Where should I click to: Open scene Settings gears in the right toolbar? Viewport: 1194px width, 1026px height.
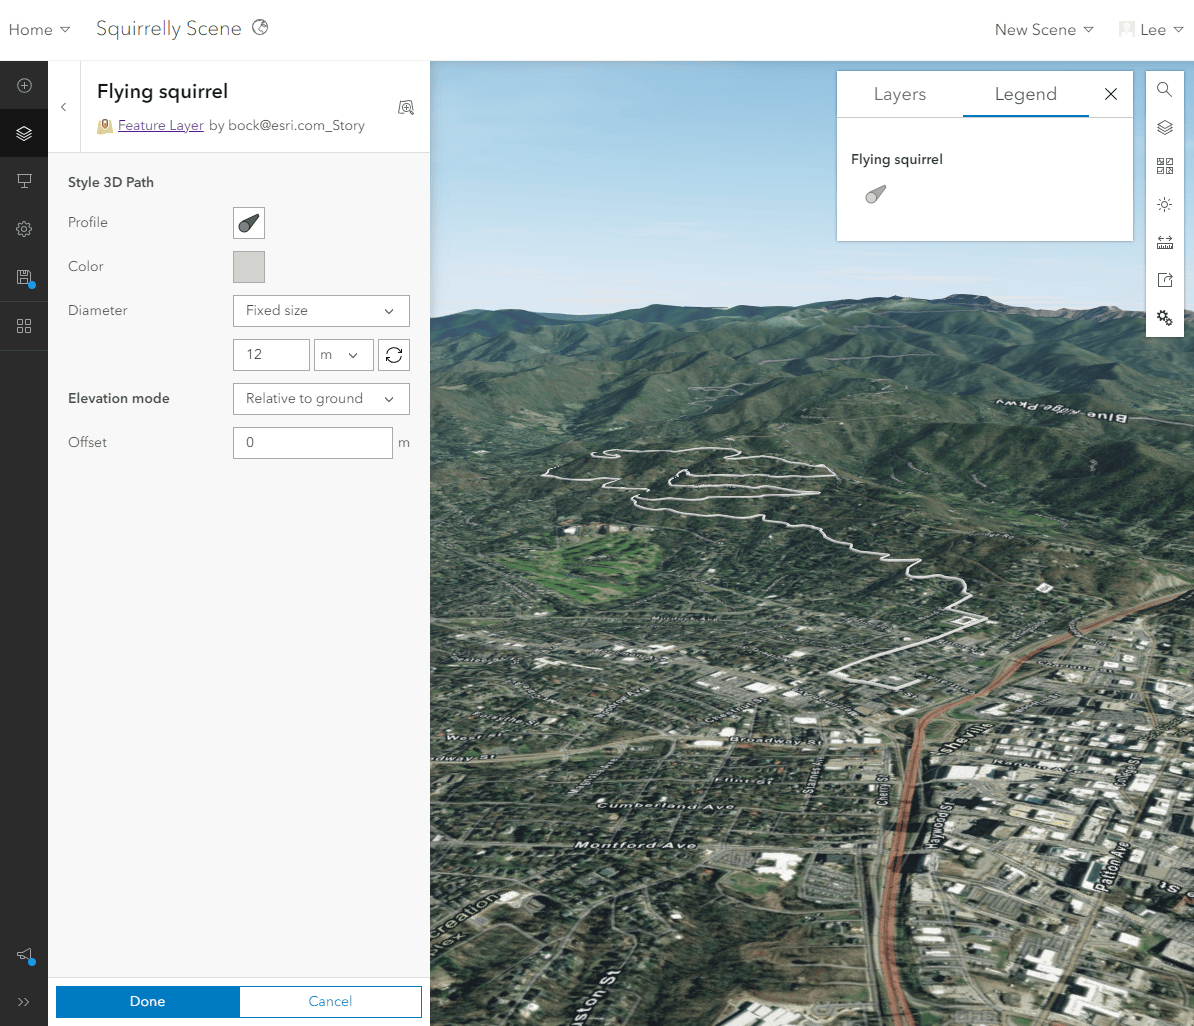click(1164, 317)
